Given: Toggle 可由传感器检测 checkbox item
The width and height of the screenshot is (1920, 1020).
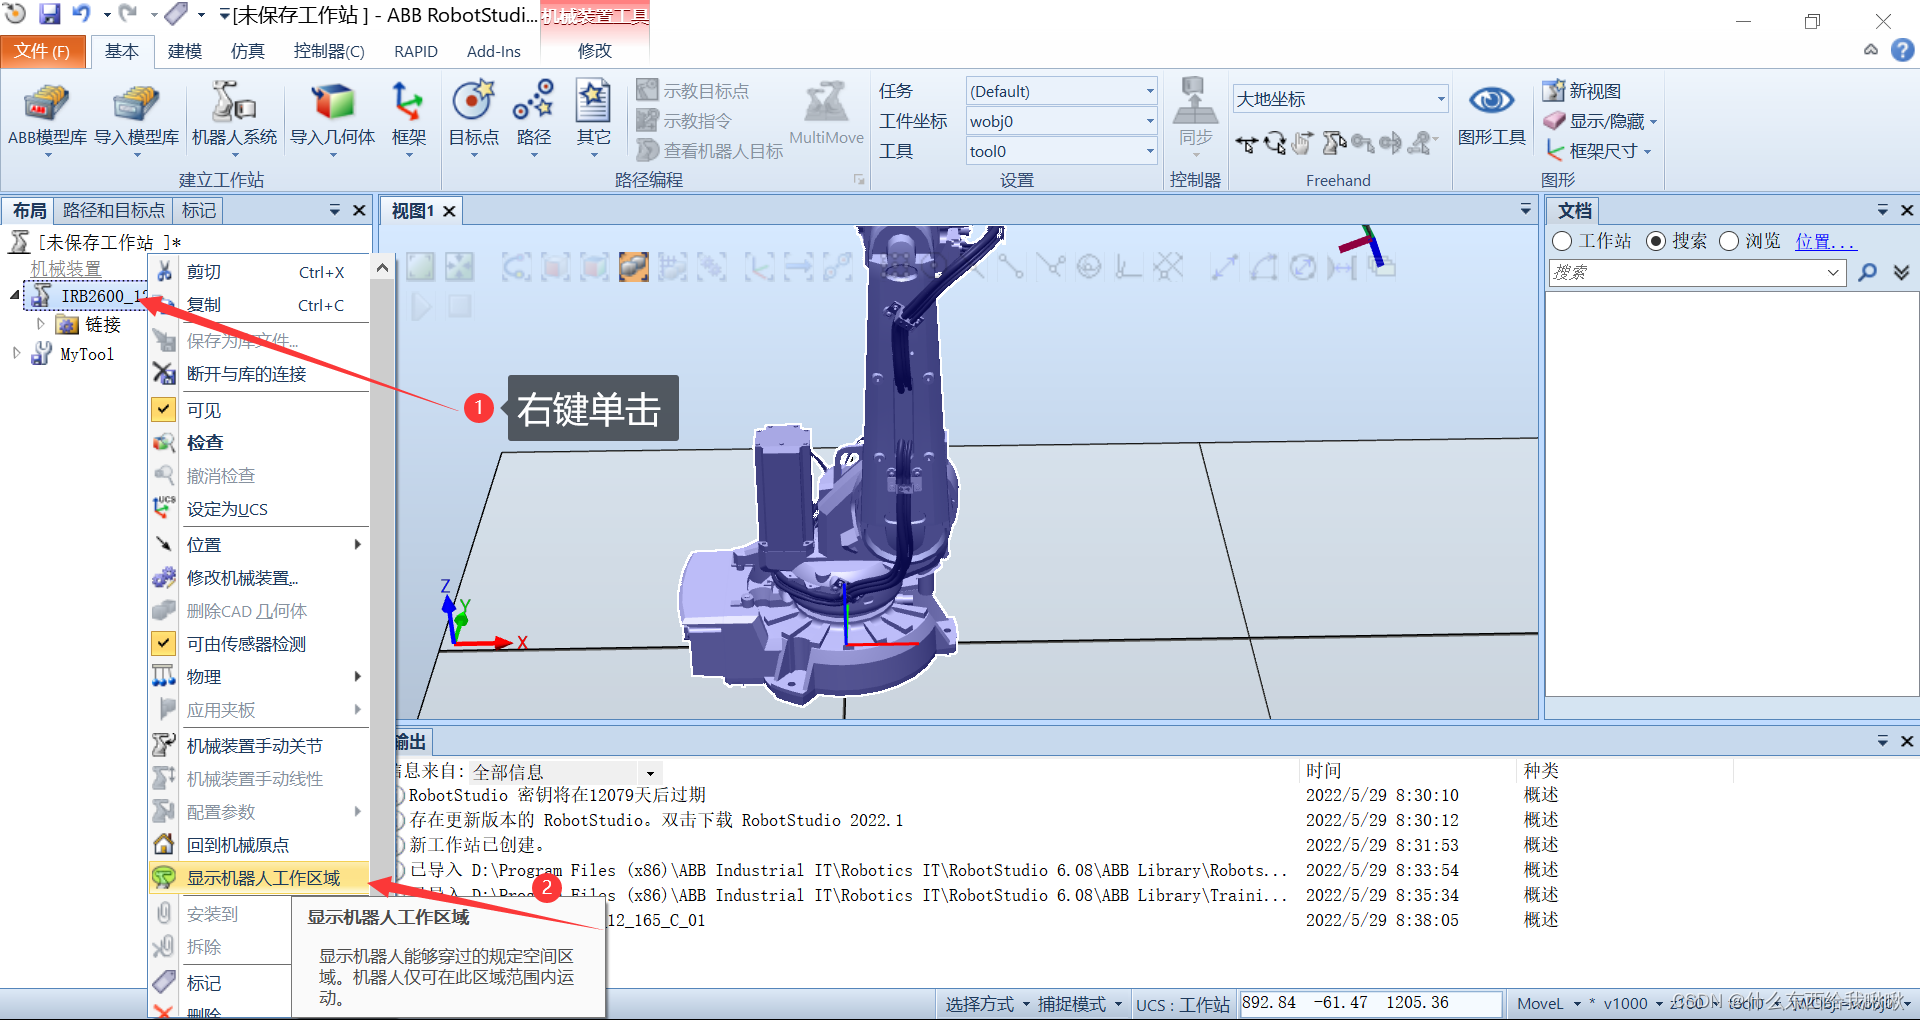Looking at the screenshot, I should pos(163,644).
